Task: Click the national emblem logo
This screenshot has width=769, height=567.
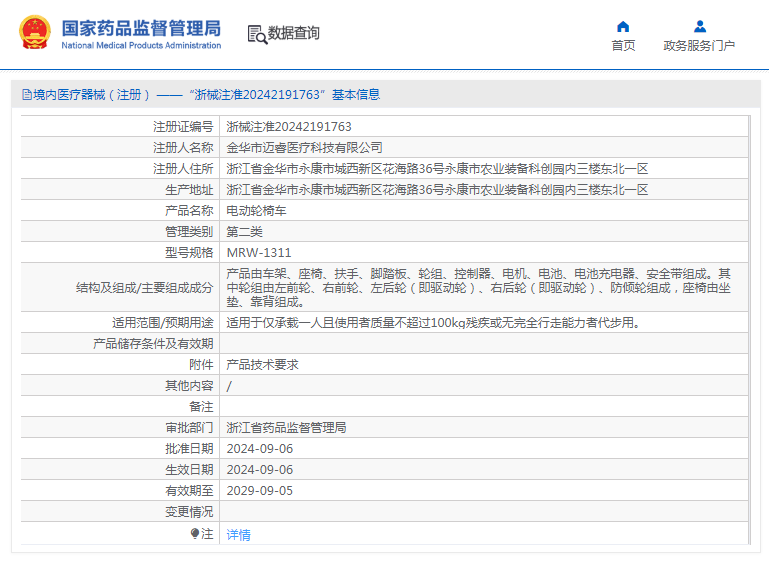Action: click(35, 33)
